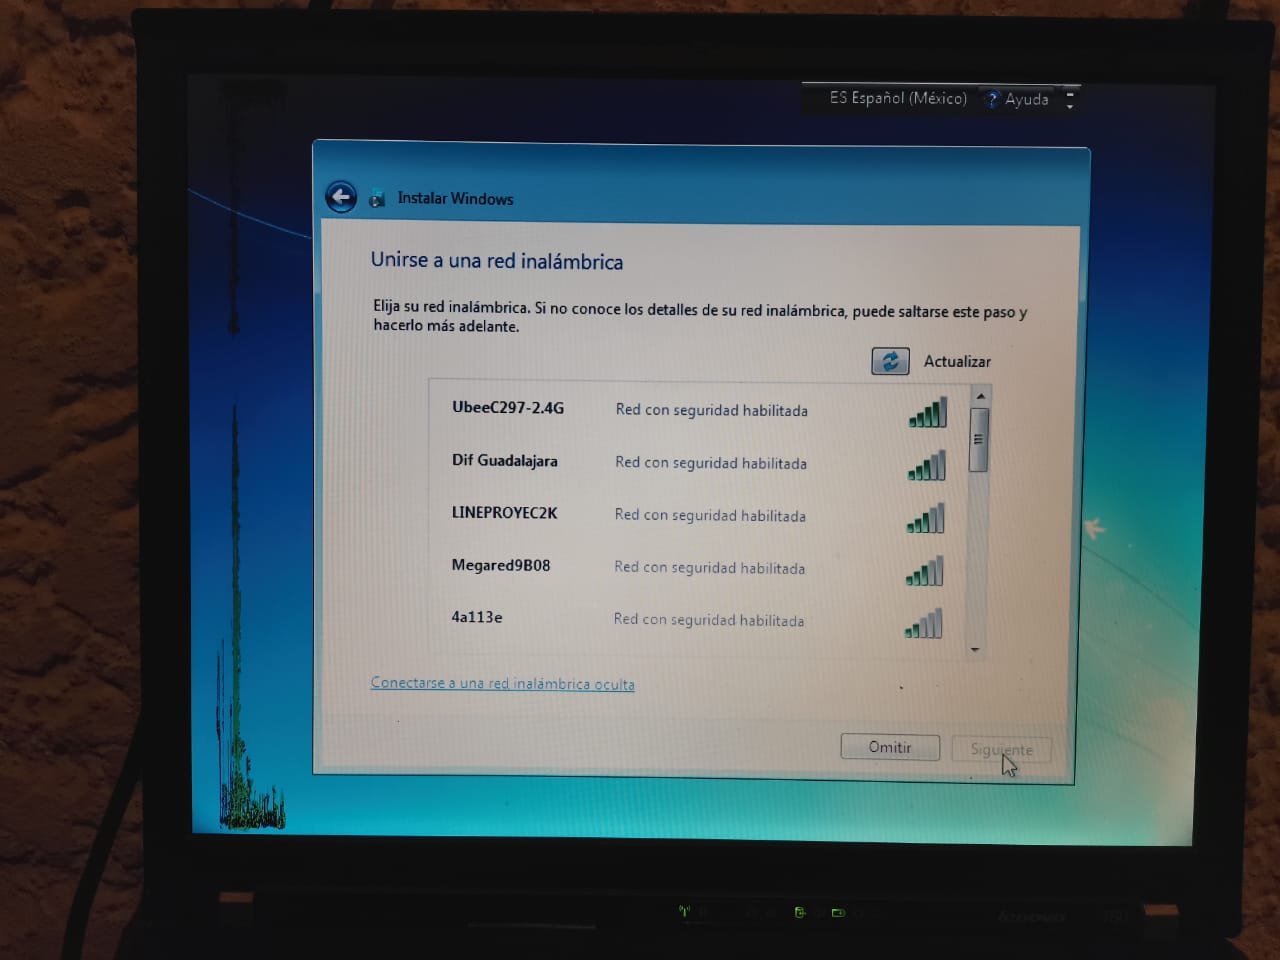Viewport: 1280px width, 960px height.
Task: Click security status text of Dif Guadalajara
Action: (710, 463)
